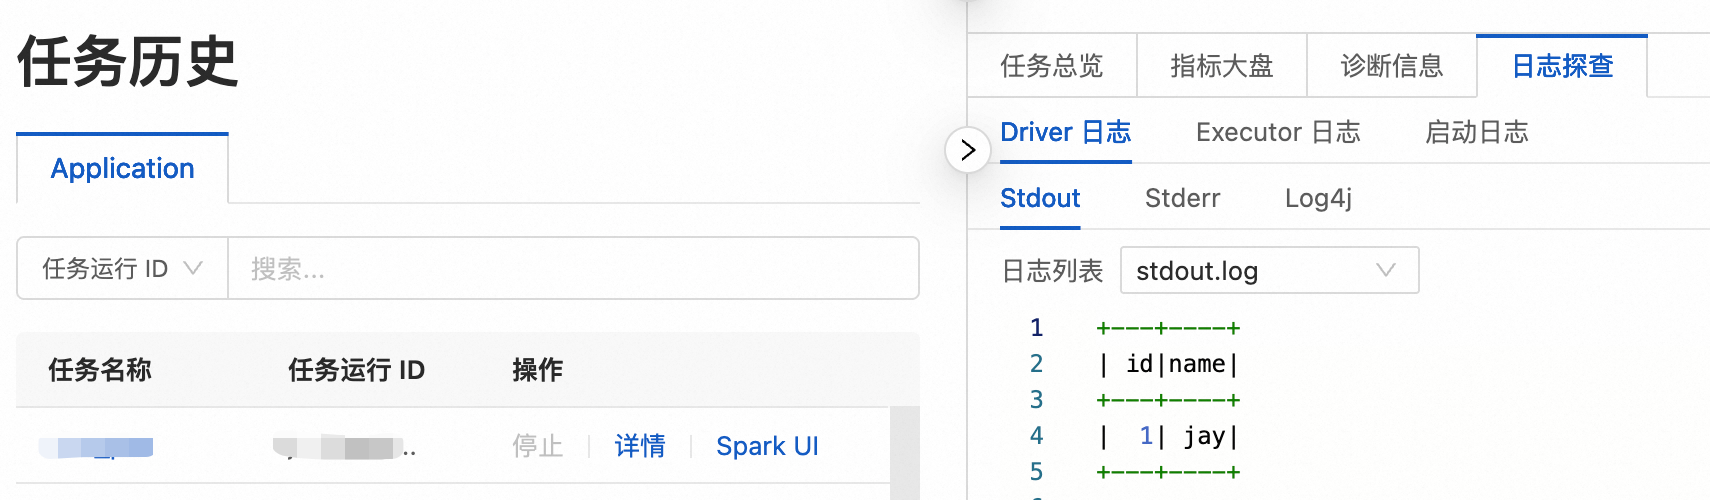The image size is (1710, 500).
Task: Select the Stdout log tab
Action: pyautogui.click(x=1040, y=198)
